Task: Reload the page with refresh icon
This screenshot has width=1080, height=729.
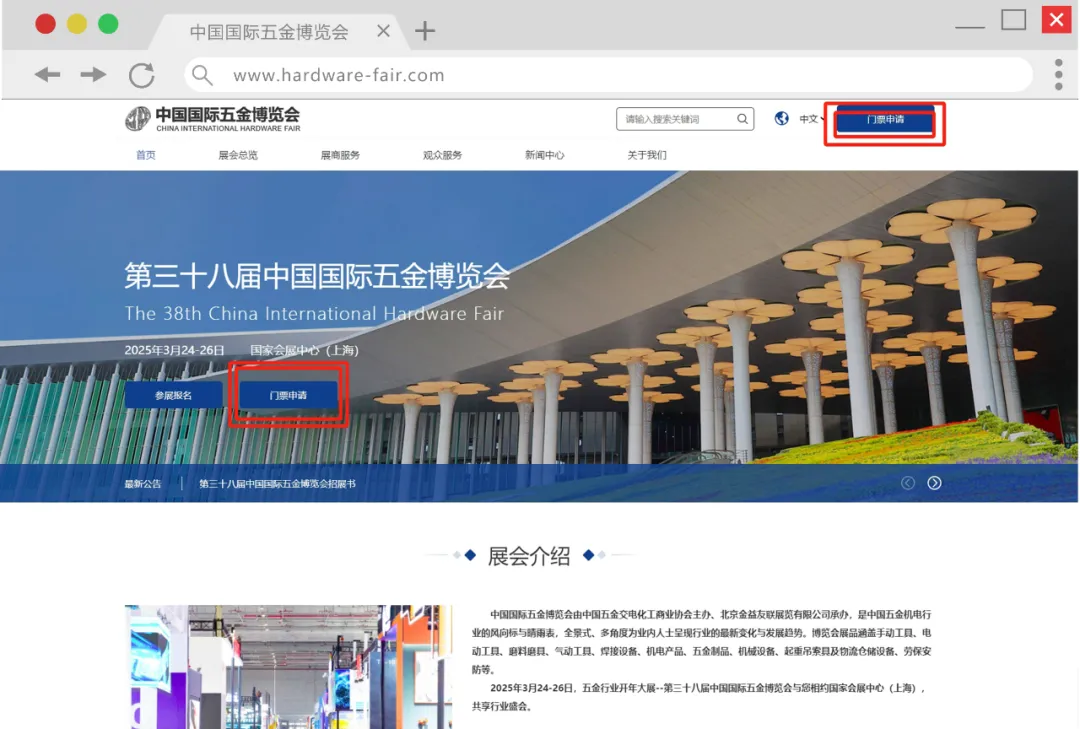Action: [142, 75]
